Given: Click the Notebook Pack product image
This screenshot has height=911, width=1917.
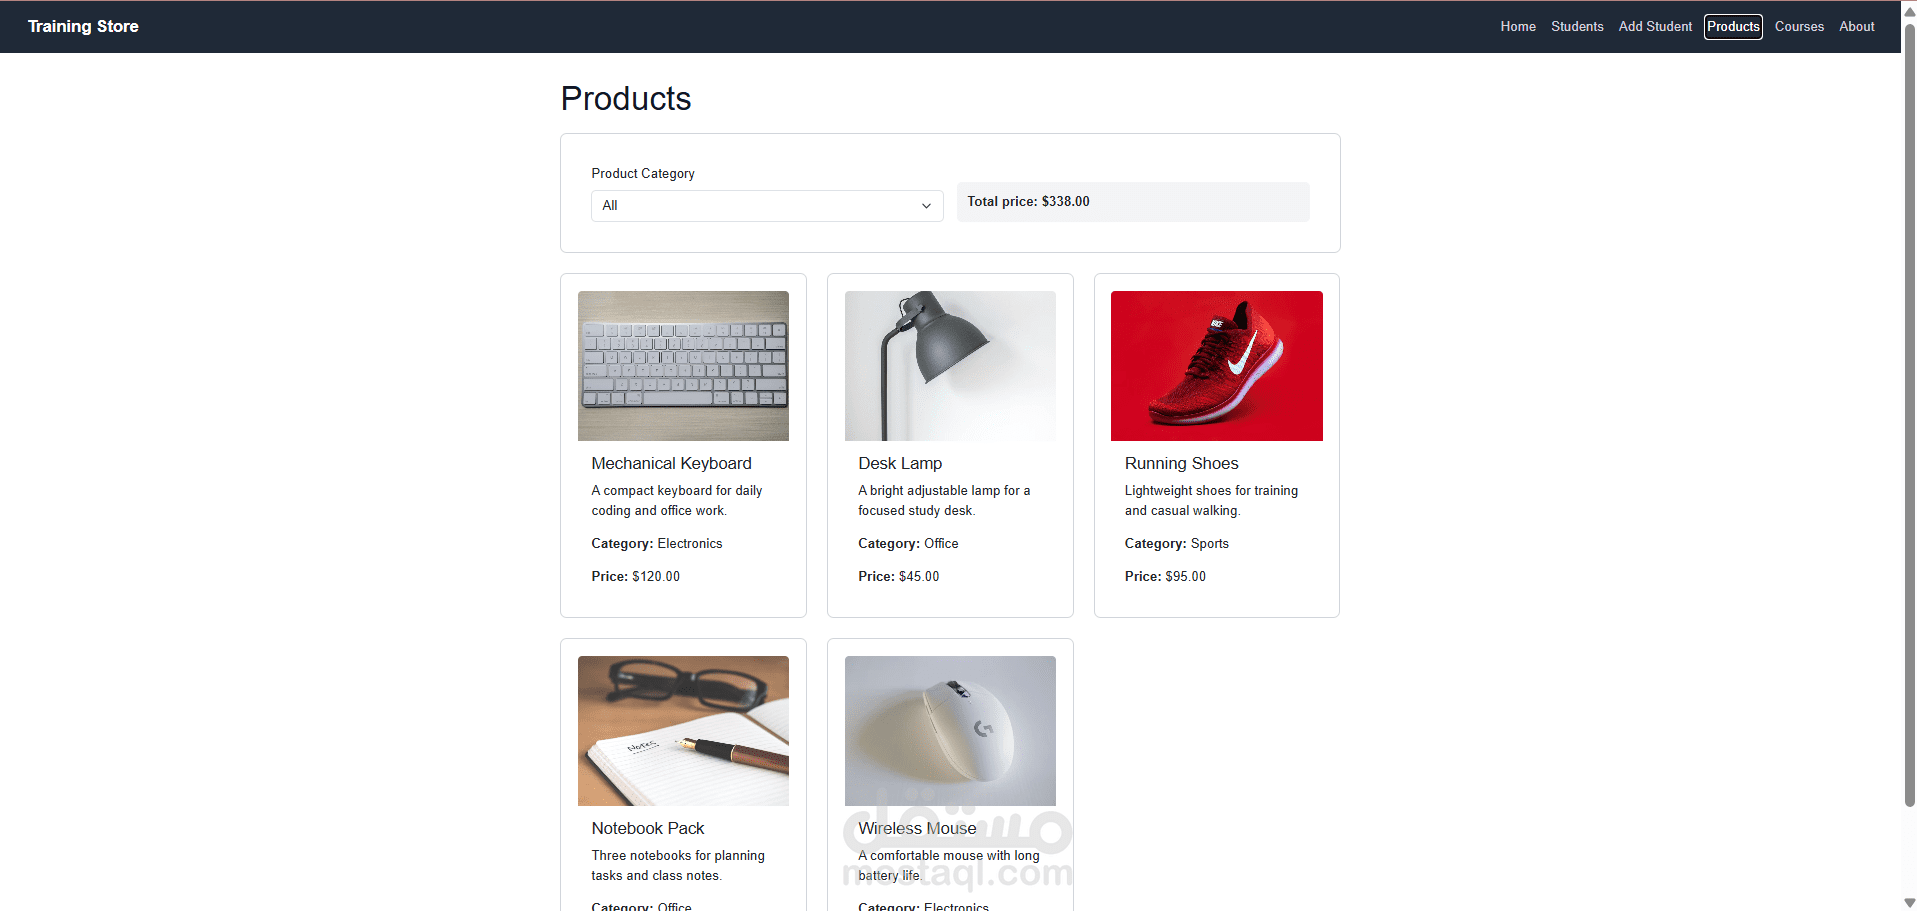Looking at the screenshot, I should point(683,731).
